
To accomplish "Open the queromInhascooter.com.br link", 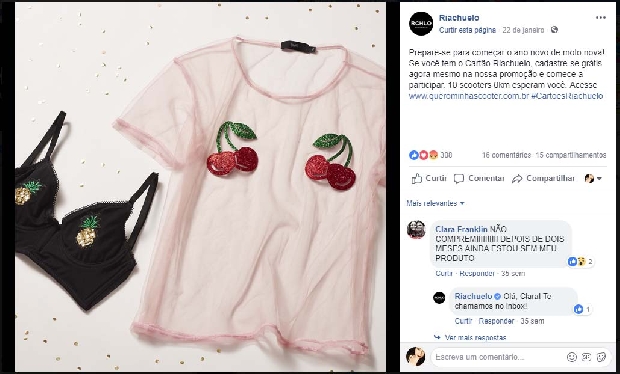I will [469, 96].
